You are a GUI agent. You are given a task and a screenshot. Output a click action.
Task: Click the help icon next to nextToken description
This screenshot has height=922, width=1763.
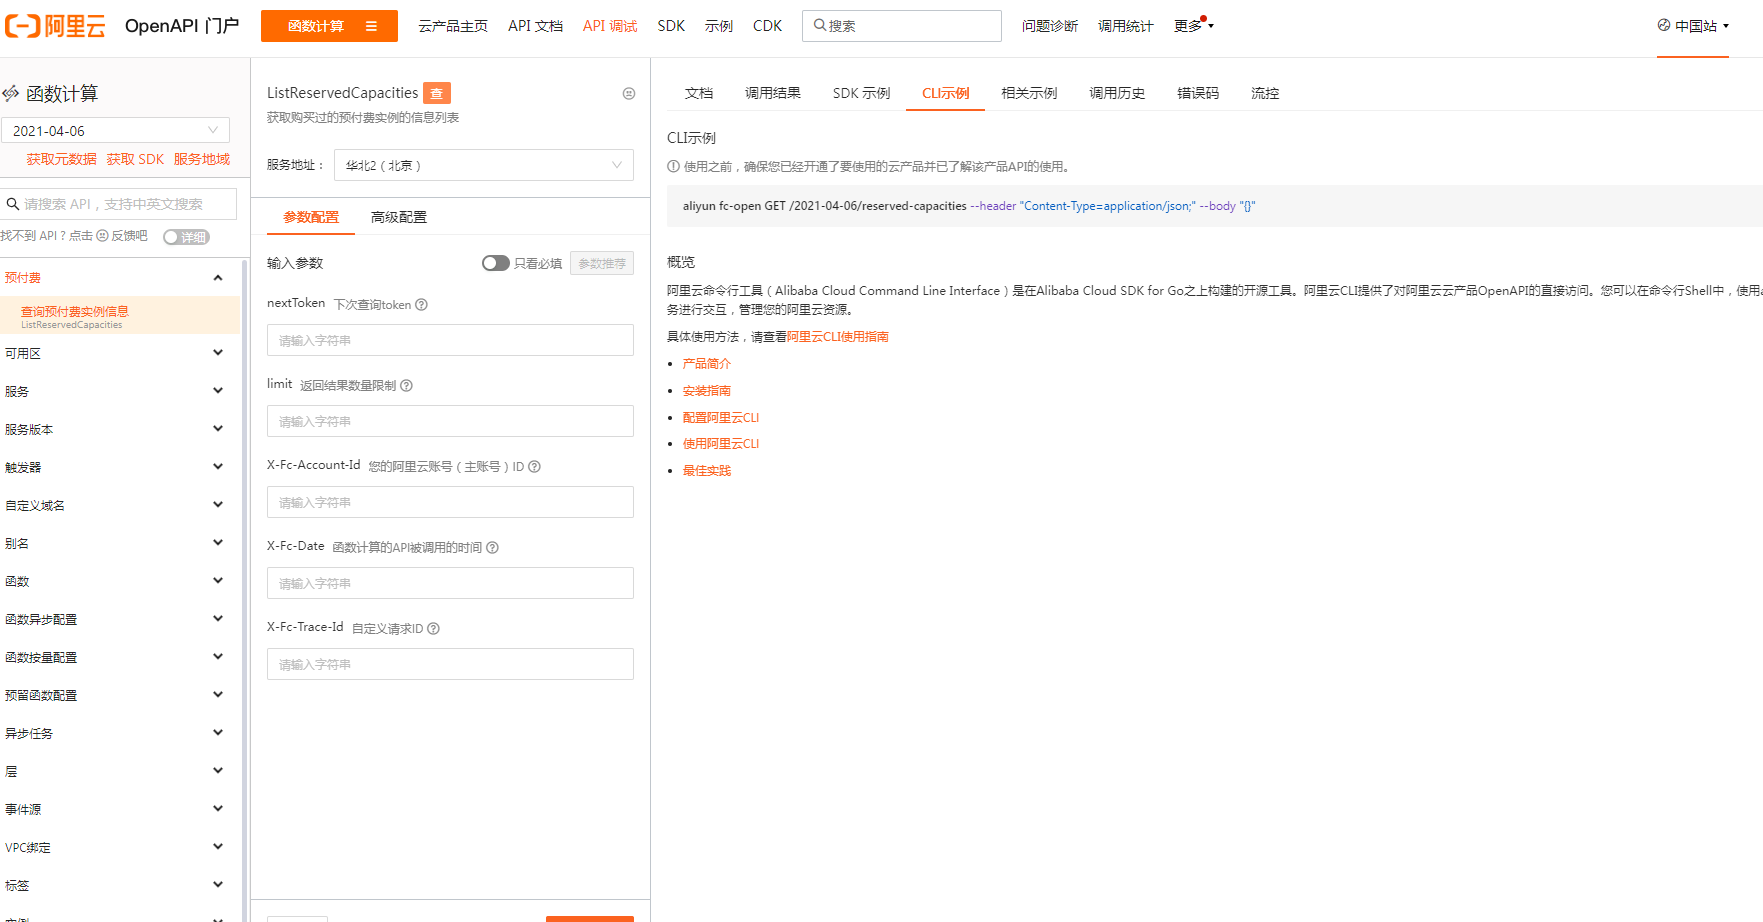(421, 305)
